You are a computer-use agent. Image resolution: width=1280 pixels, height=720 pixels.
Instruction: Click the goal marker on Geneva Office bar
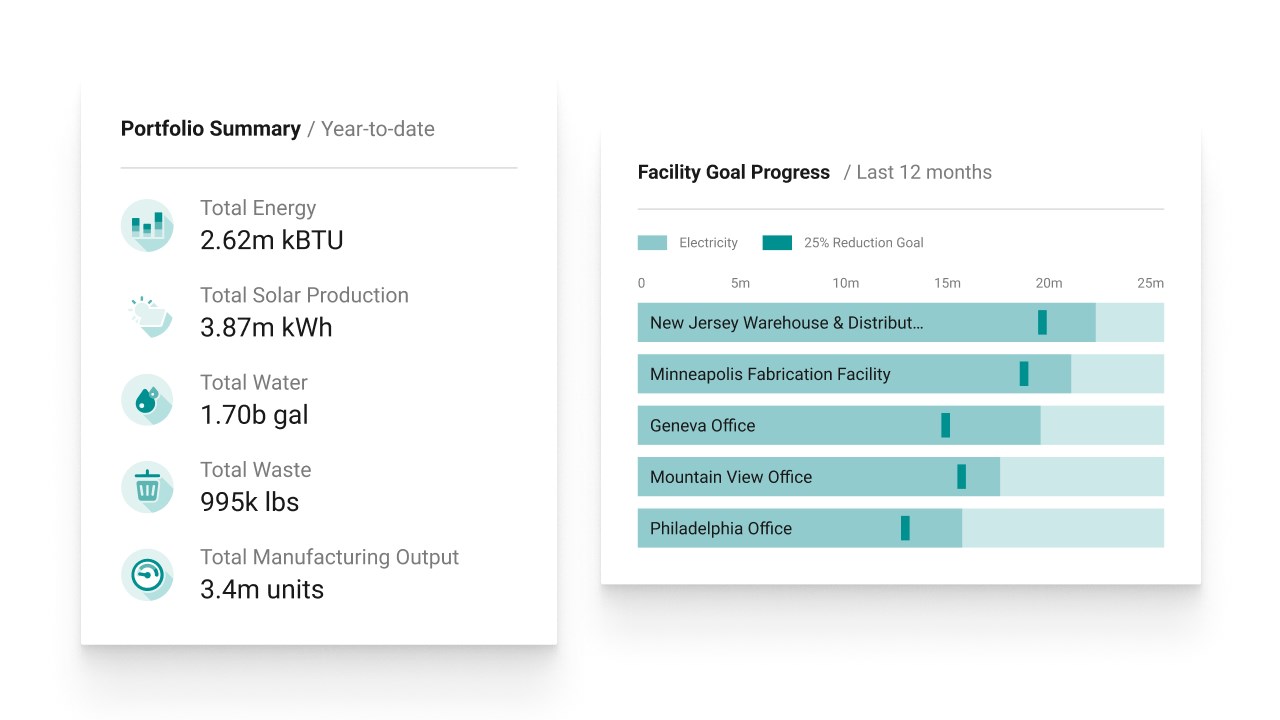coord(945,425)
